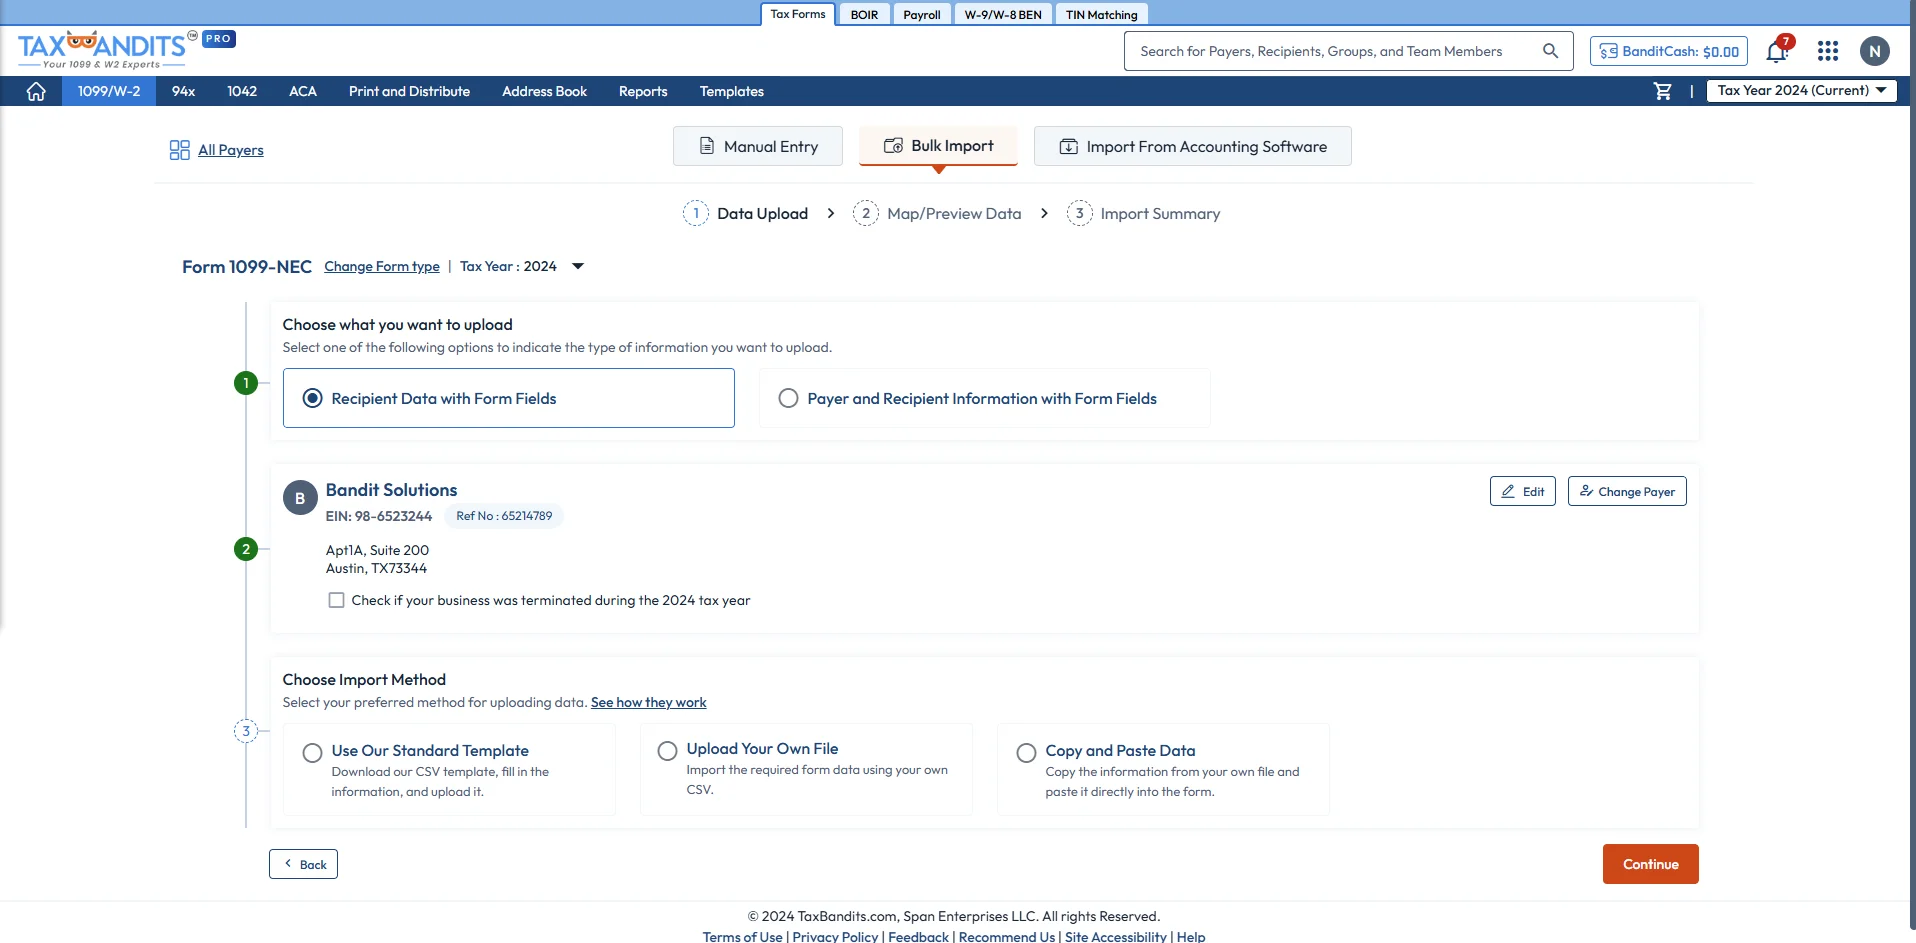Select Bulk Import method
Image resolution: width=1916 pixels, height=943 pixels.
(938, 146)
